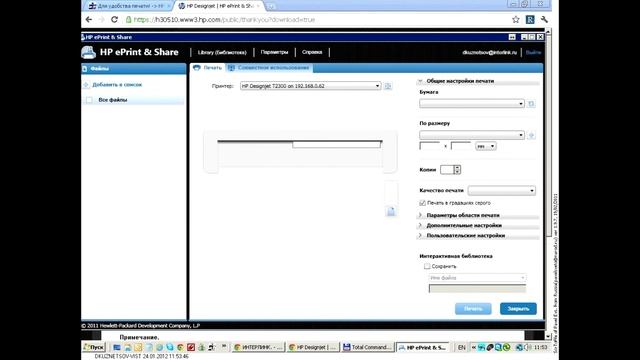Open the Справка menu

(312, 52)
